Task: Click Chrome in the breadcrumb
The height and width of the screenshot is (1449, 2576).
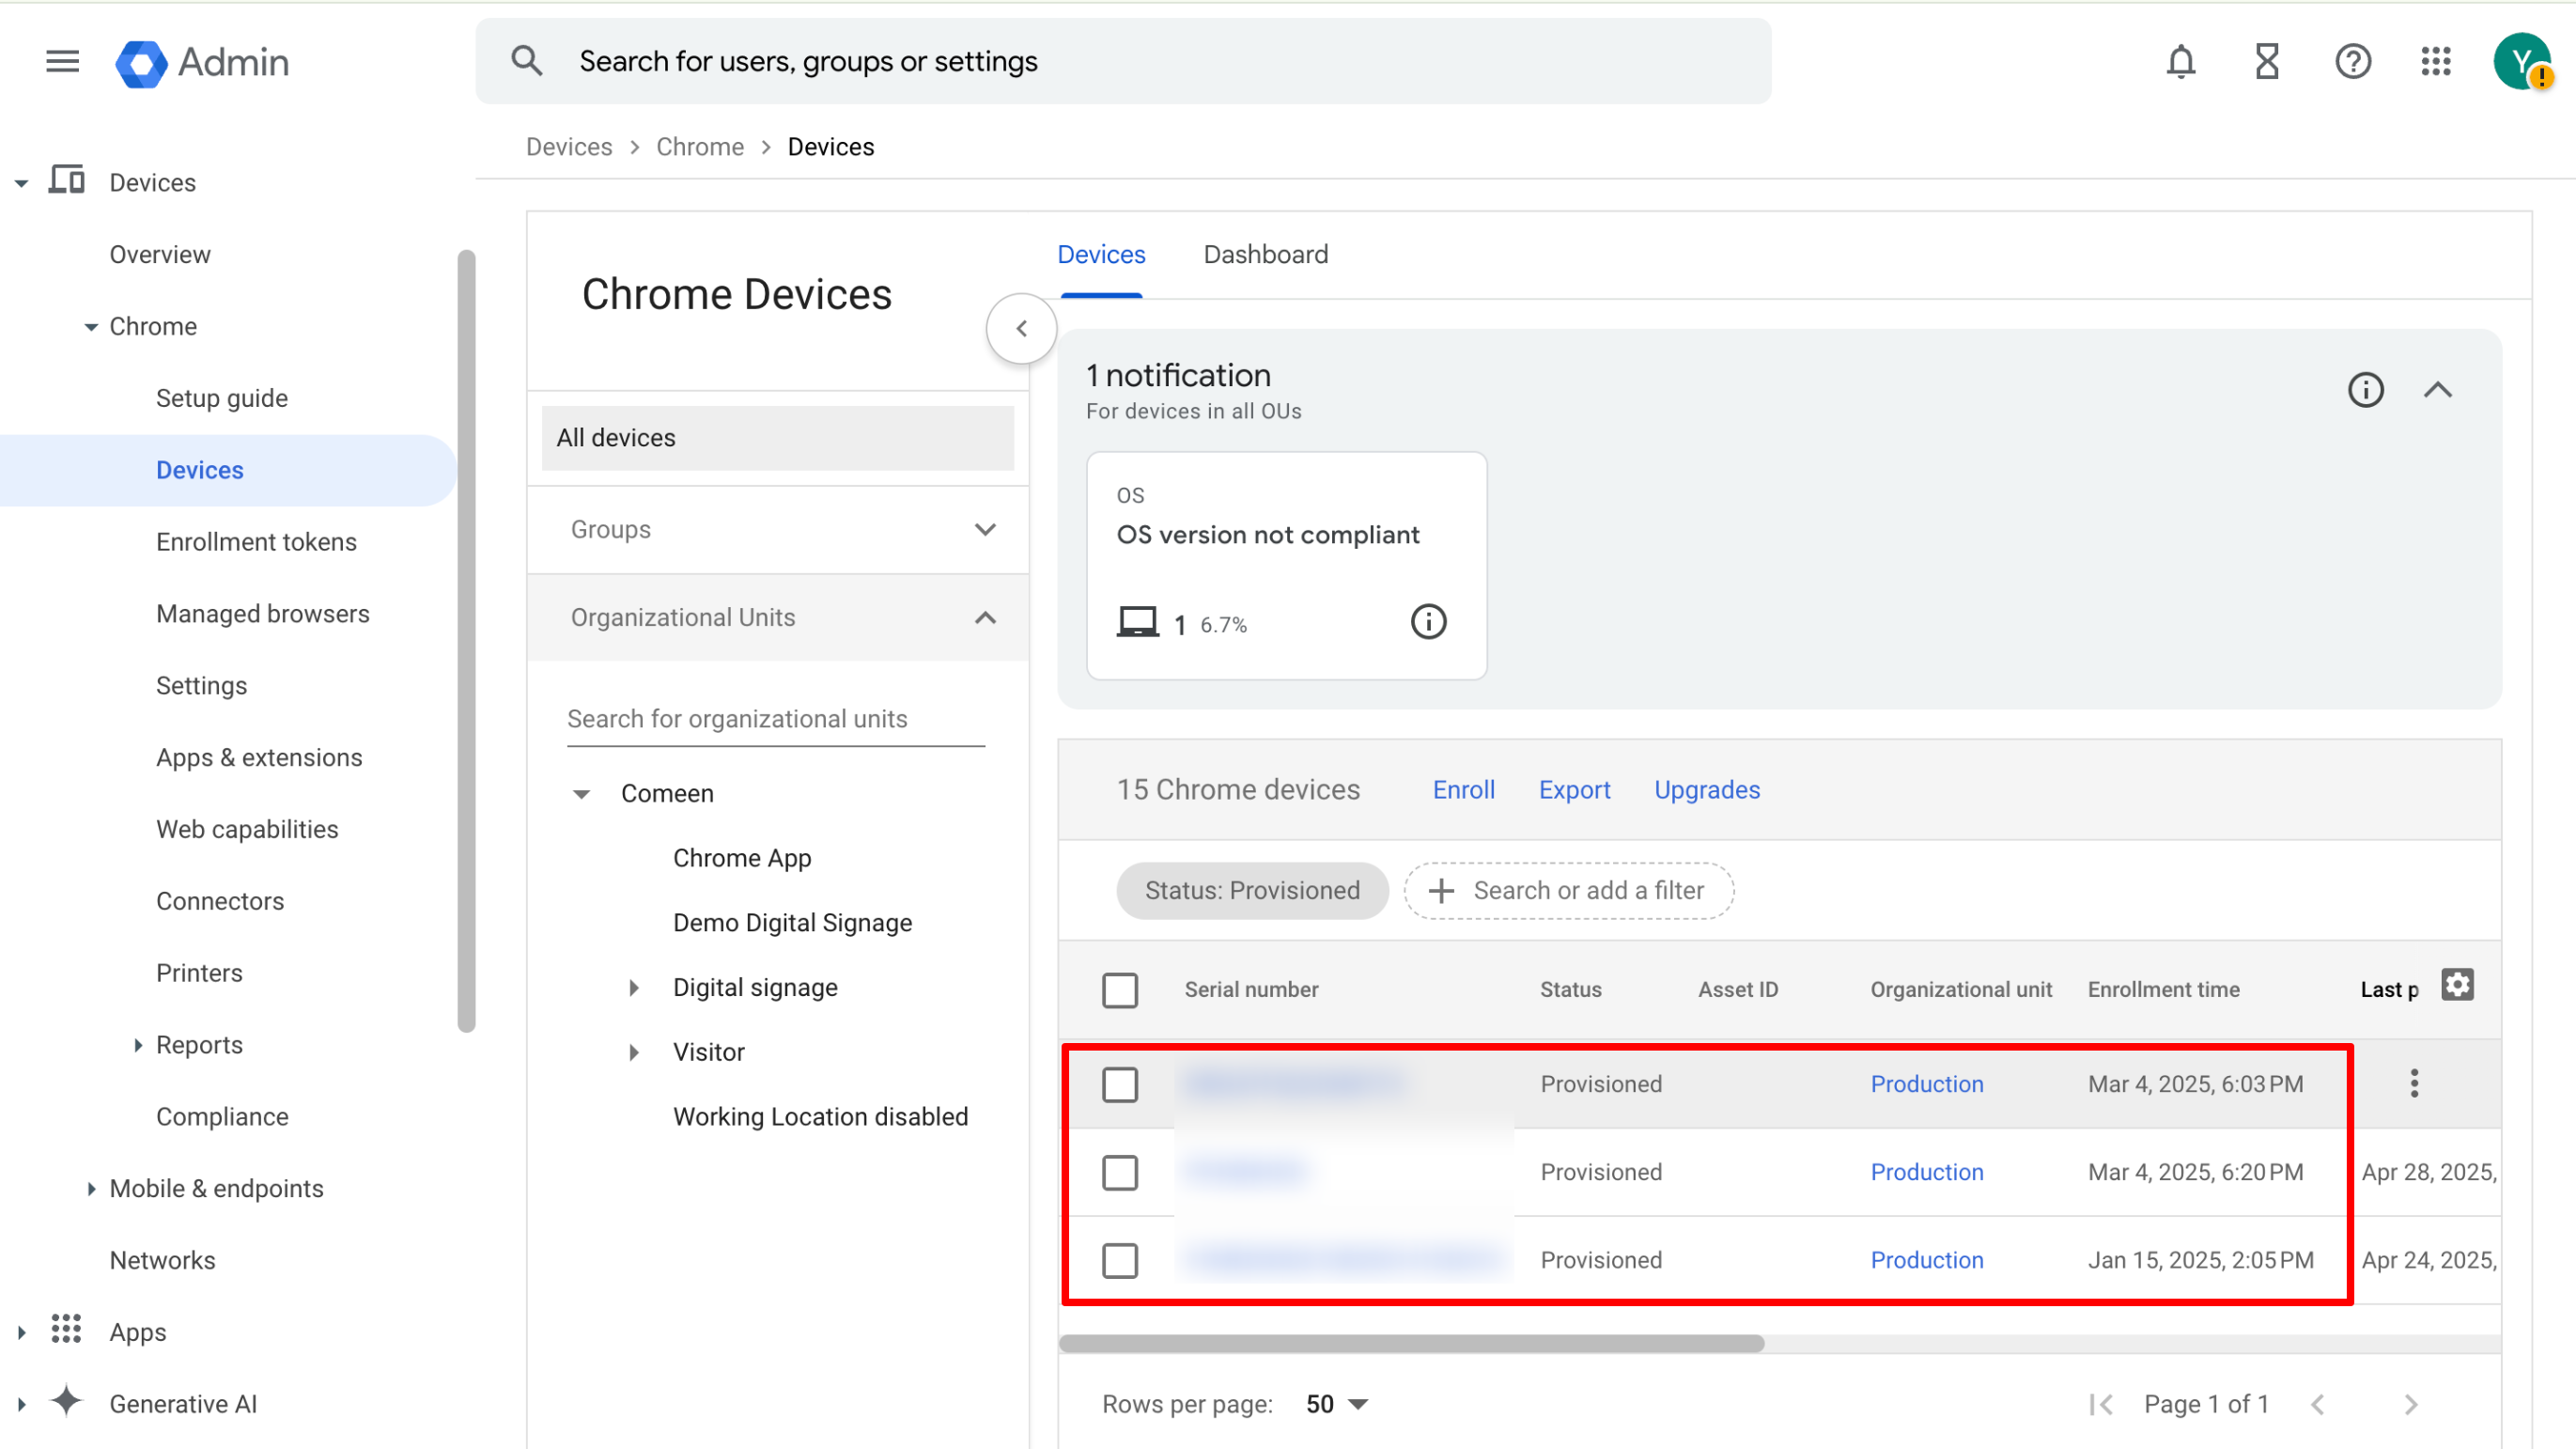Action: (700, 147)
